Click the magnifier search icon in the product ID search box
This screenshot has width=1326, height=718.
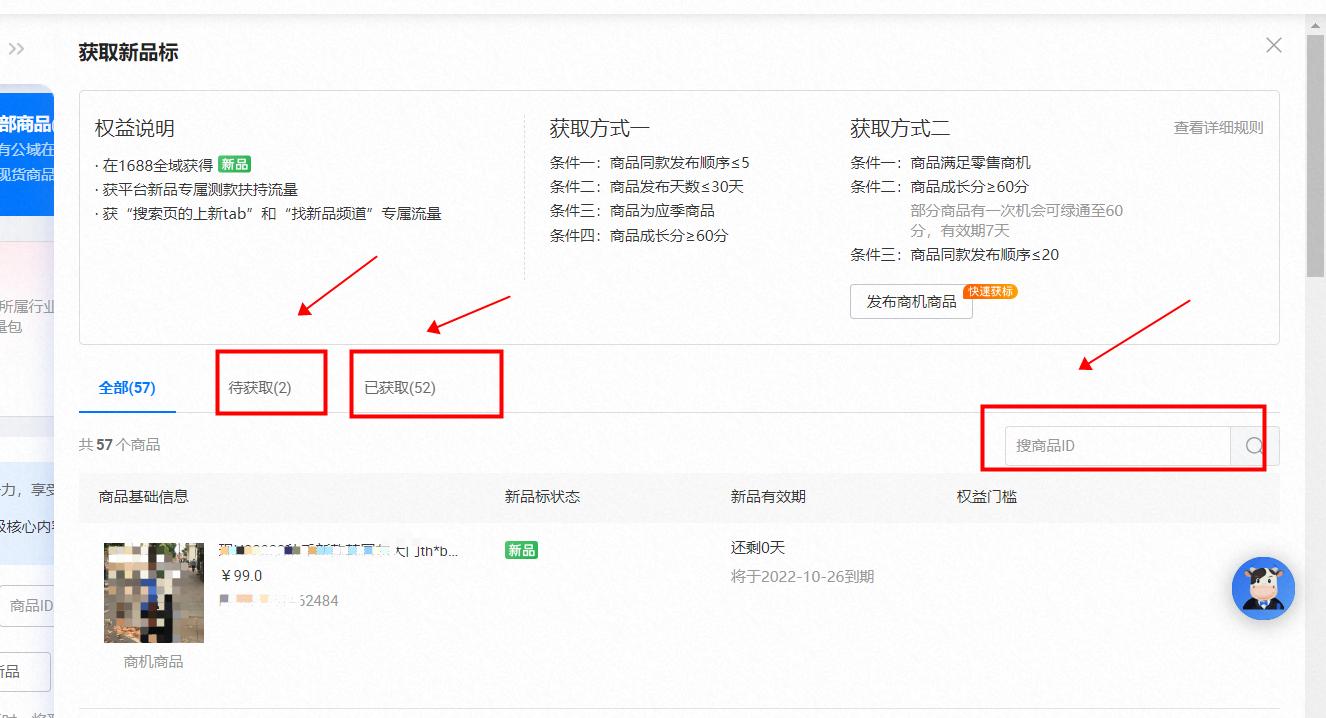point(1252,445)
